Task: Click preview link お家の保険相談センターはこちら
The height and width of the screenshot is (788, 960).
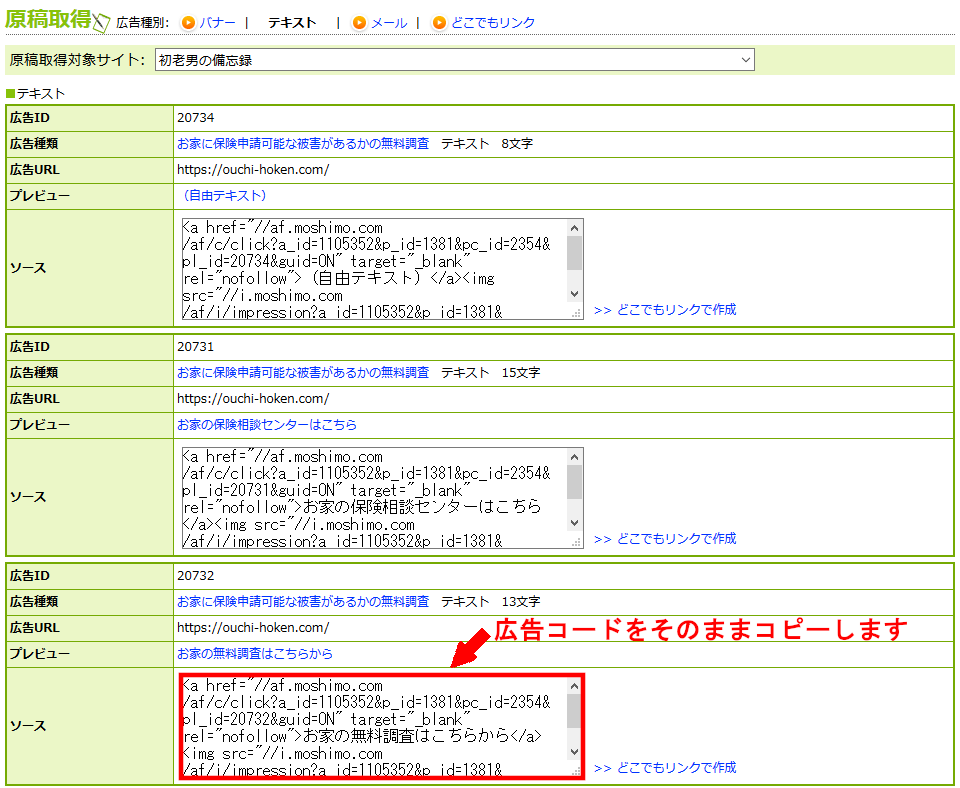Action: 267,425
